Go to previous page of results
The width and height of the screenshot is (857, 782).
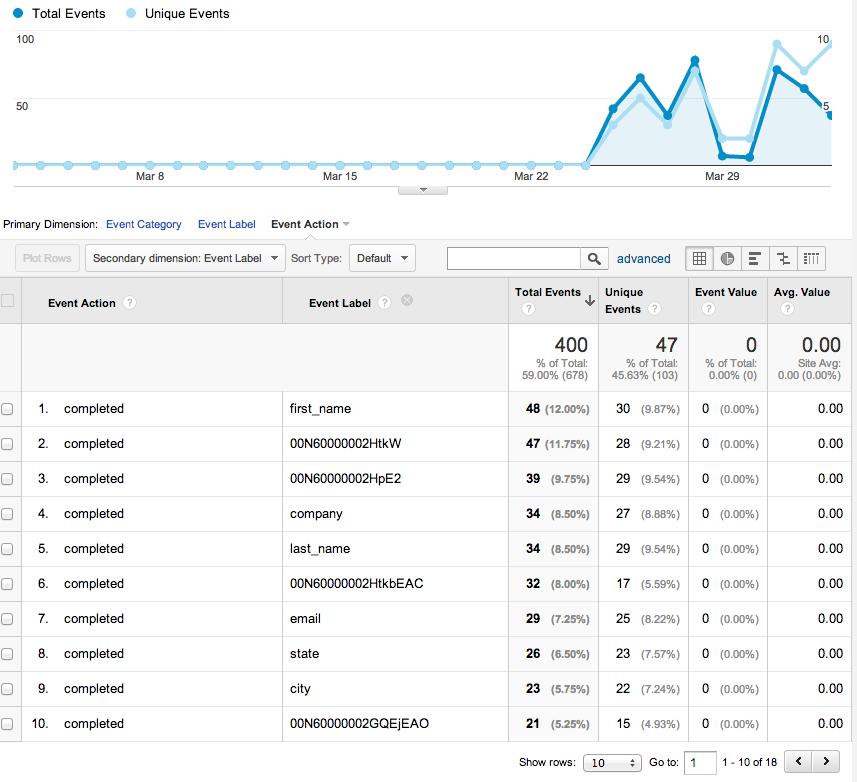799,761
